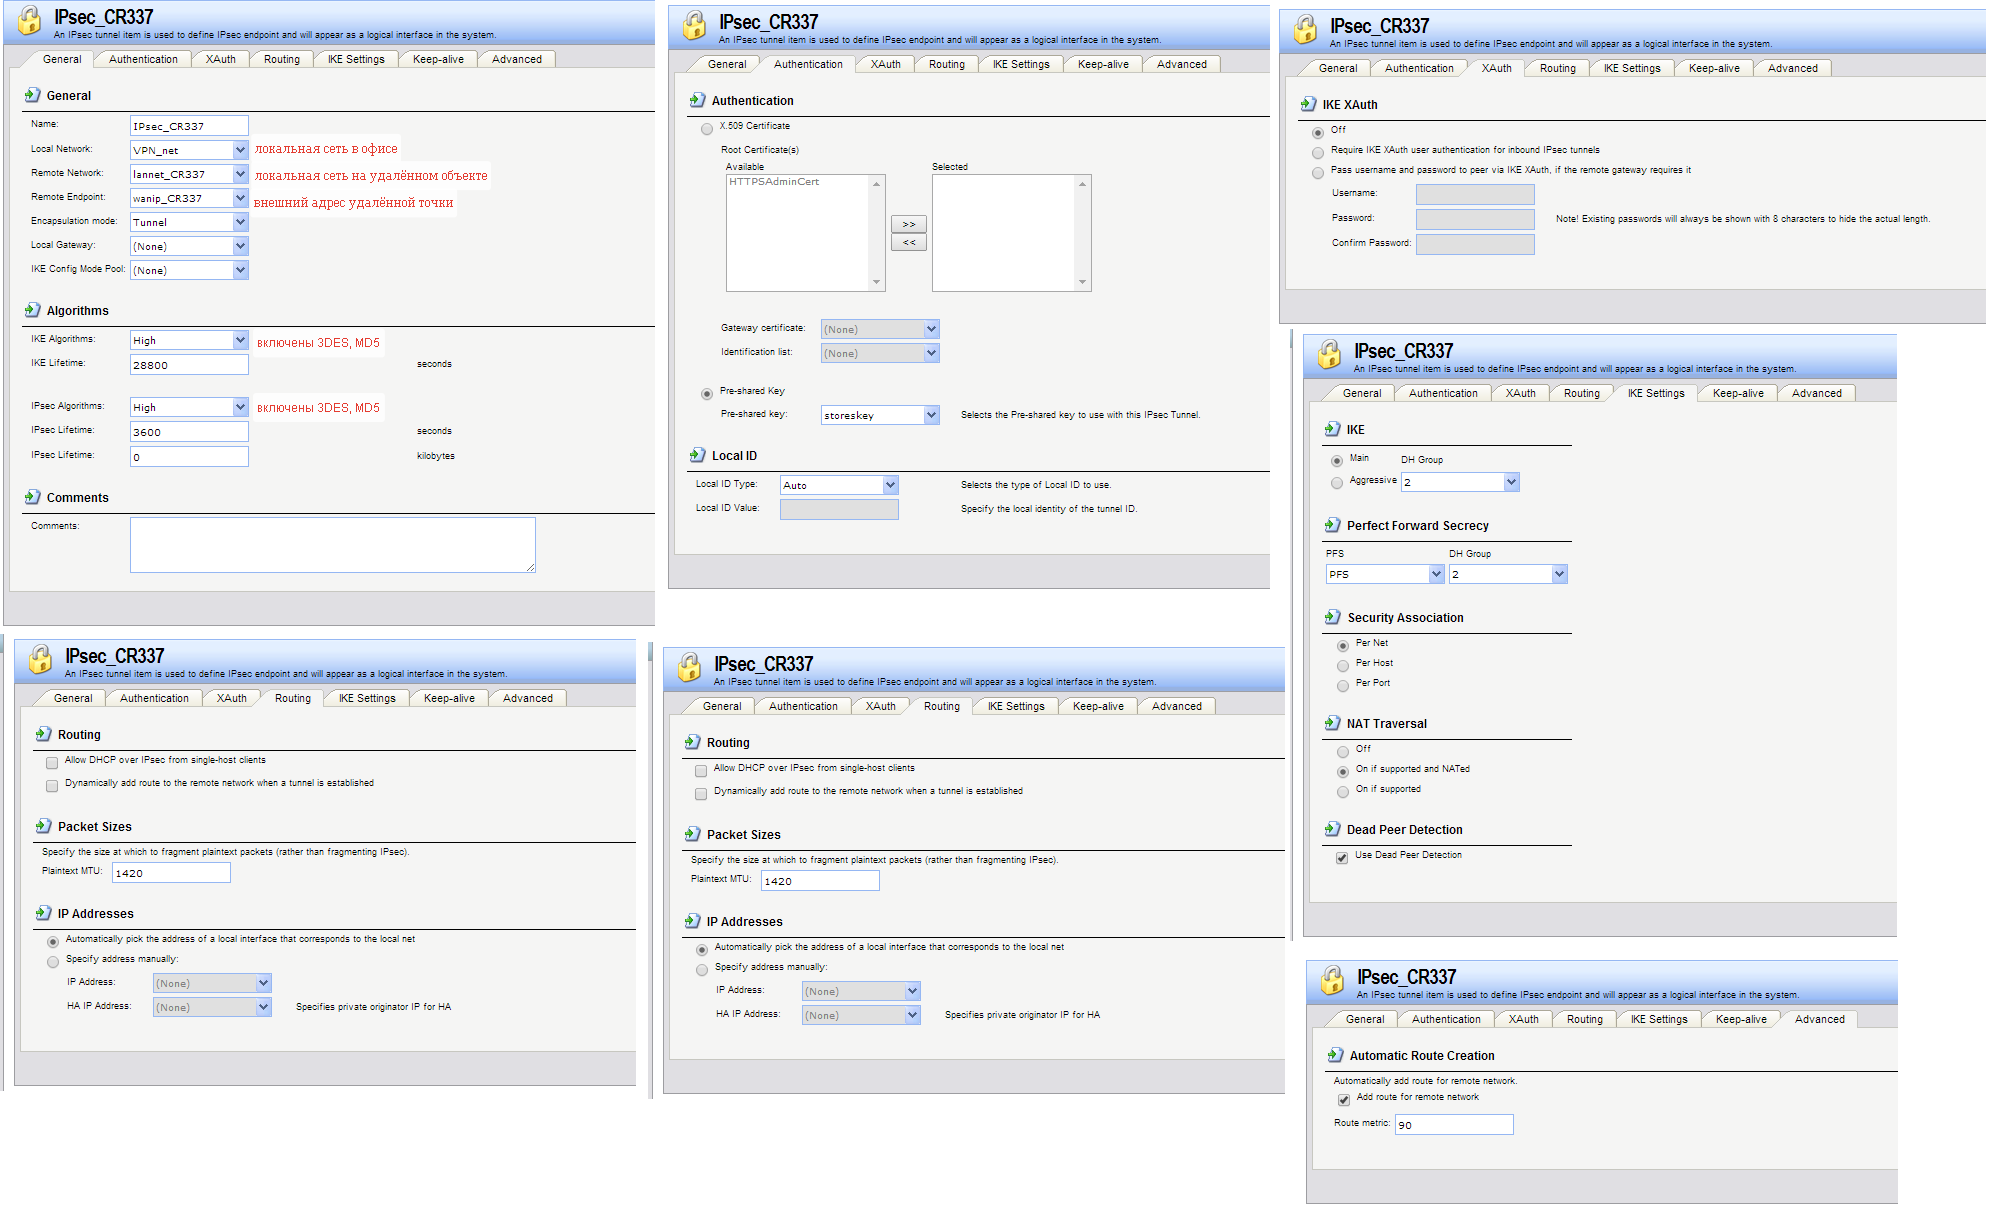The width and height of the screenshot is (1995, 1217).
Task: Uncheck Use Dead Peer Detection checkbox
Action: pyautogui.click(x=1342, y=857)
